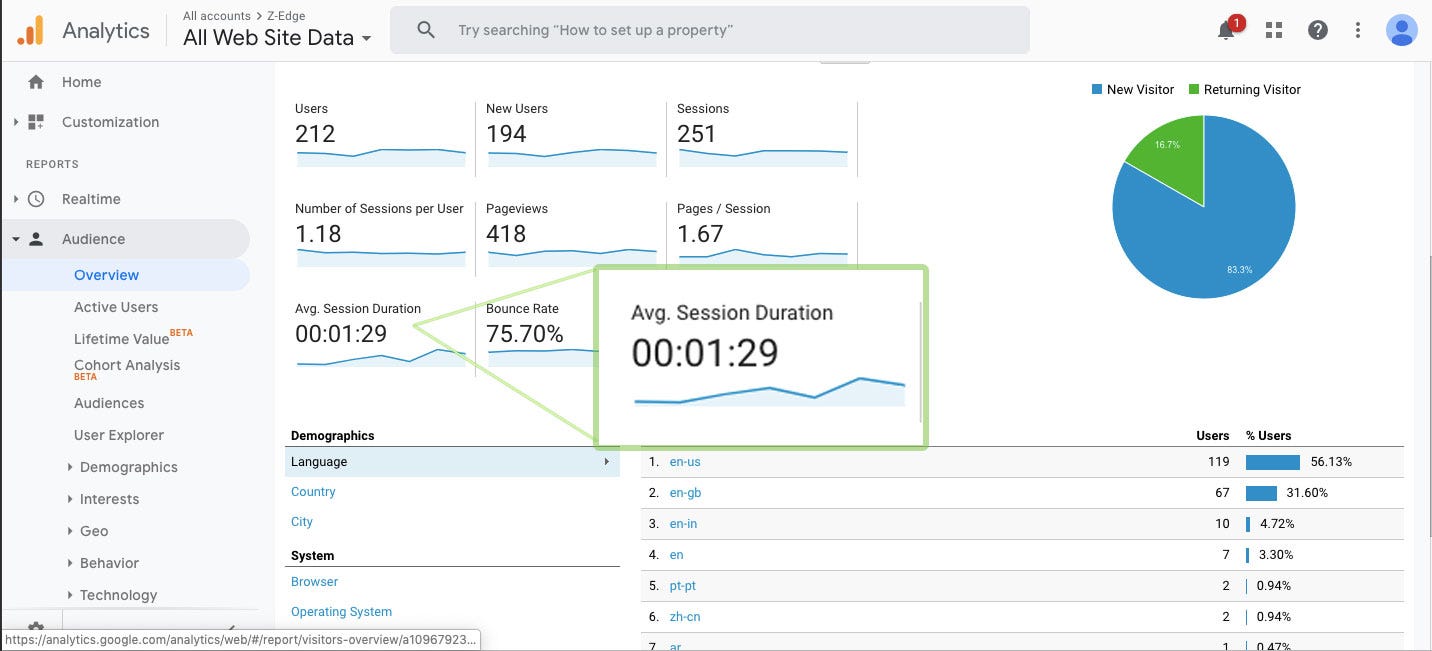Viewport: 1432px width, 651px height.
Task: Click the Home house icon
Action: (x=36, y=82)
